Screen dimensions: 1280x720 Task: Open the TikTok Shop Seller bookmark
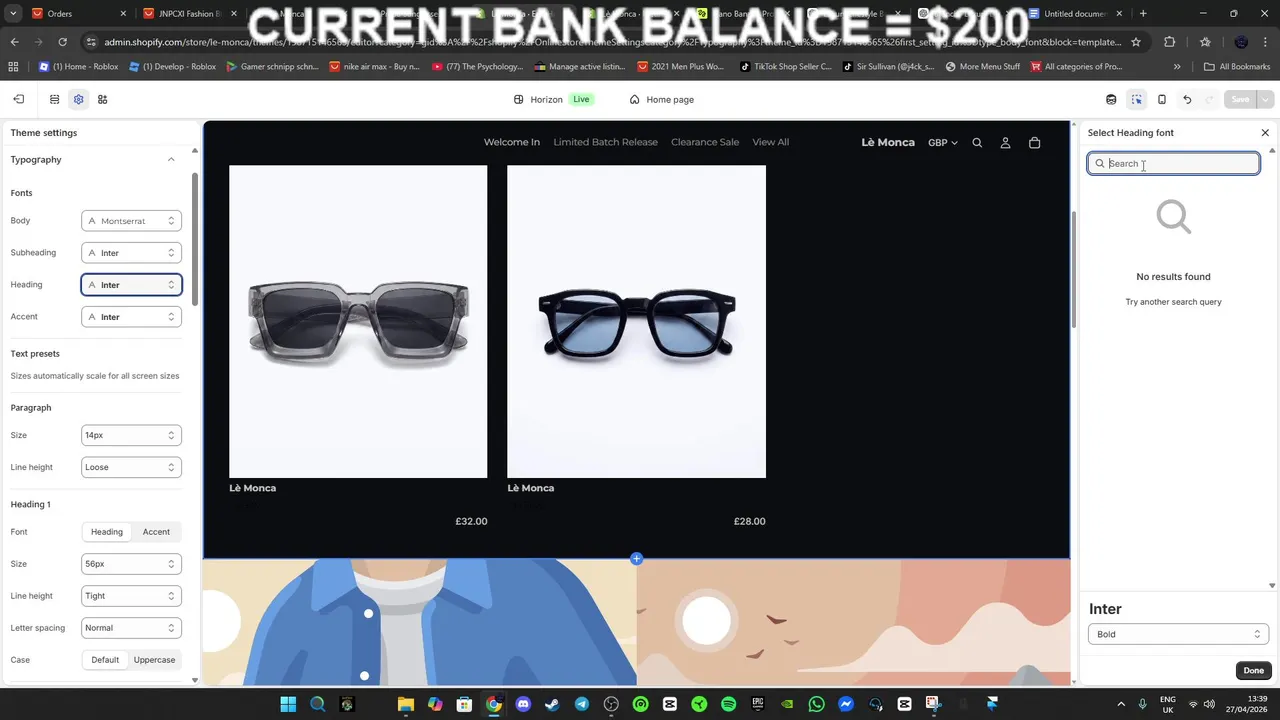click(785, 67)
